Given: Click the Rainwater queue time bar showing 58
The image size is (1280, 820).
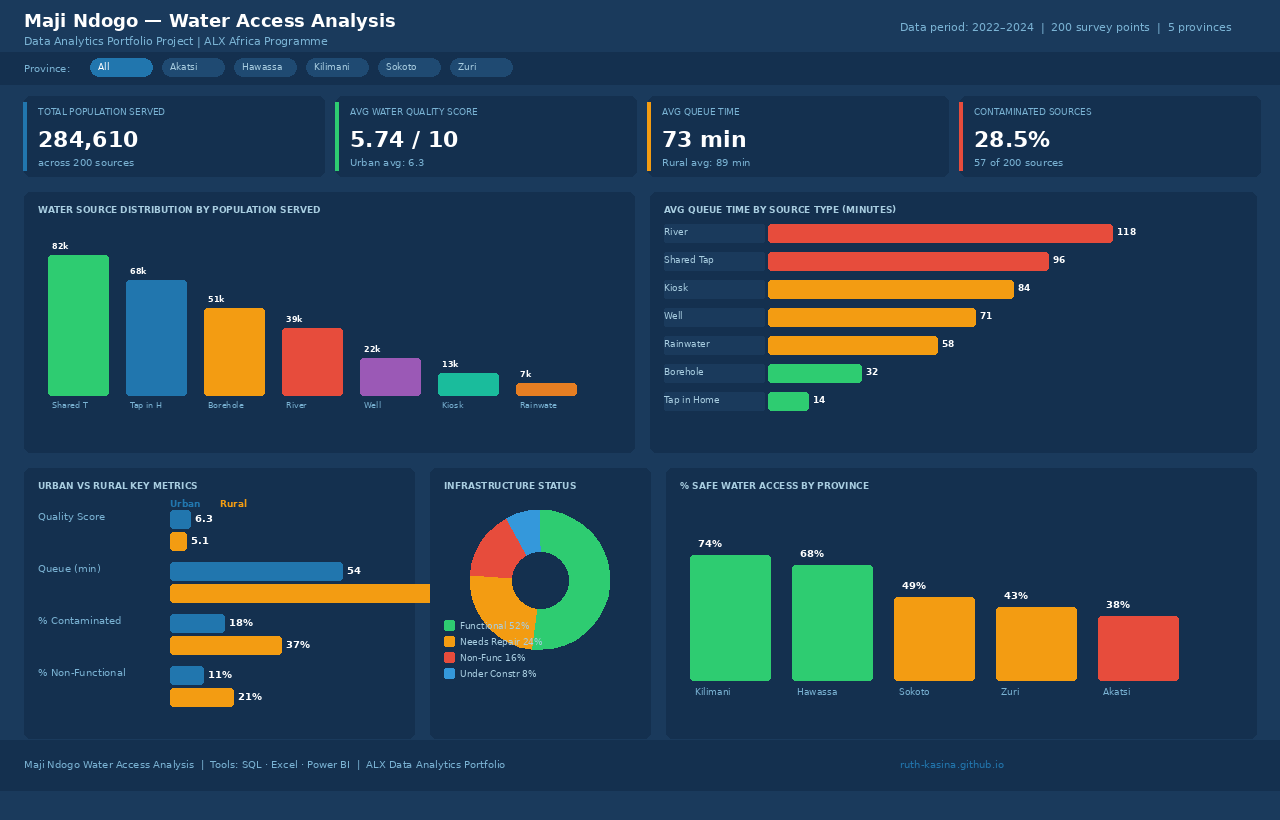Looking at the screenshot, I should tap(853, 345).
